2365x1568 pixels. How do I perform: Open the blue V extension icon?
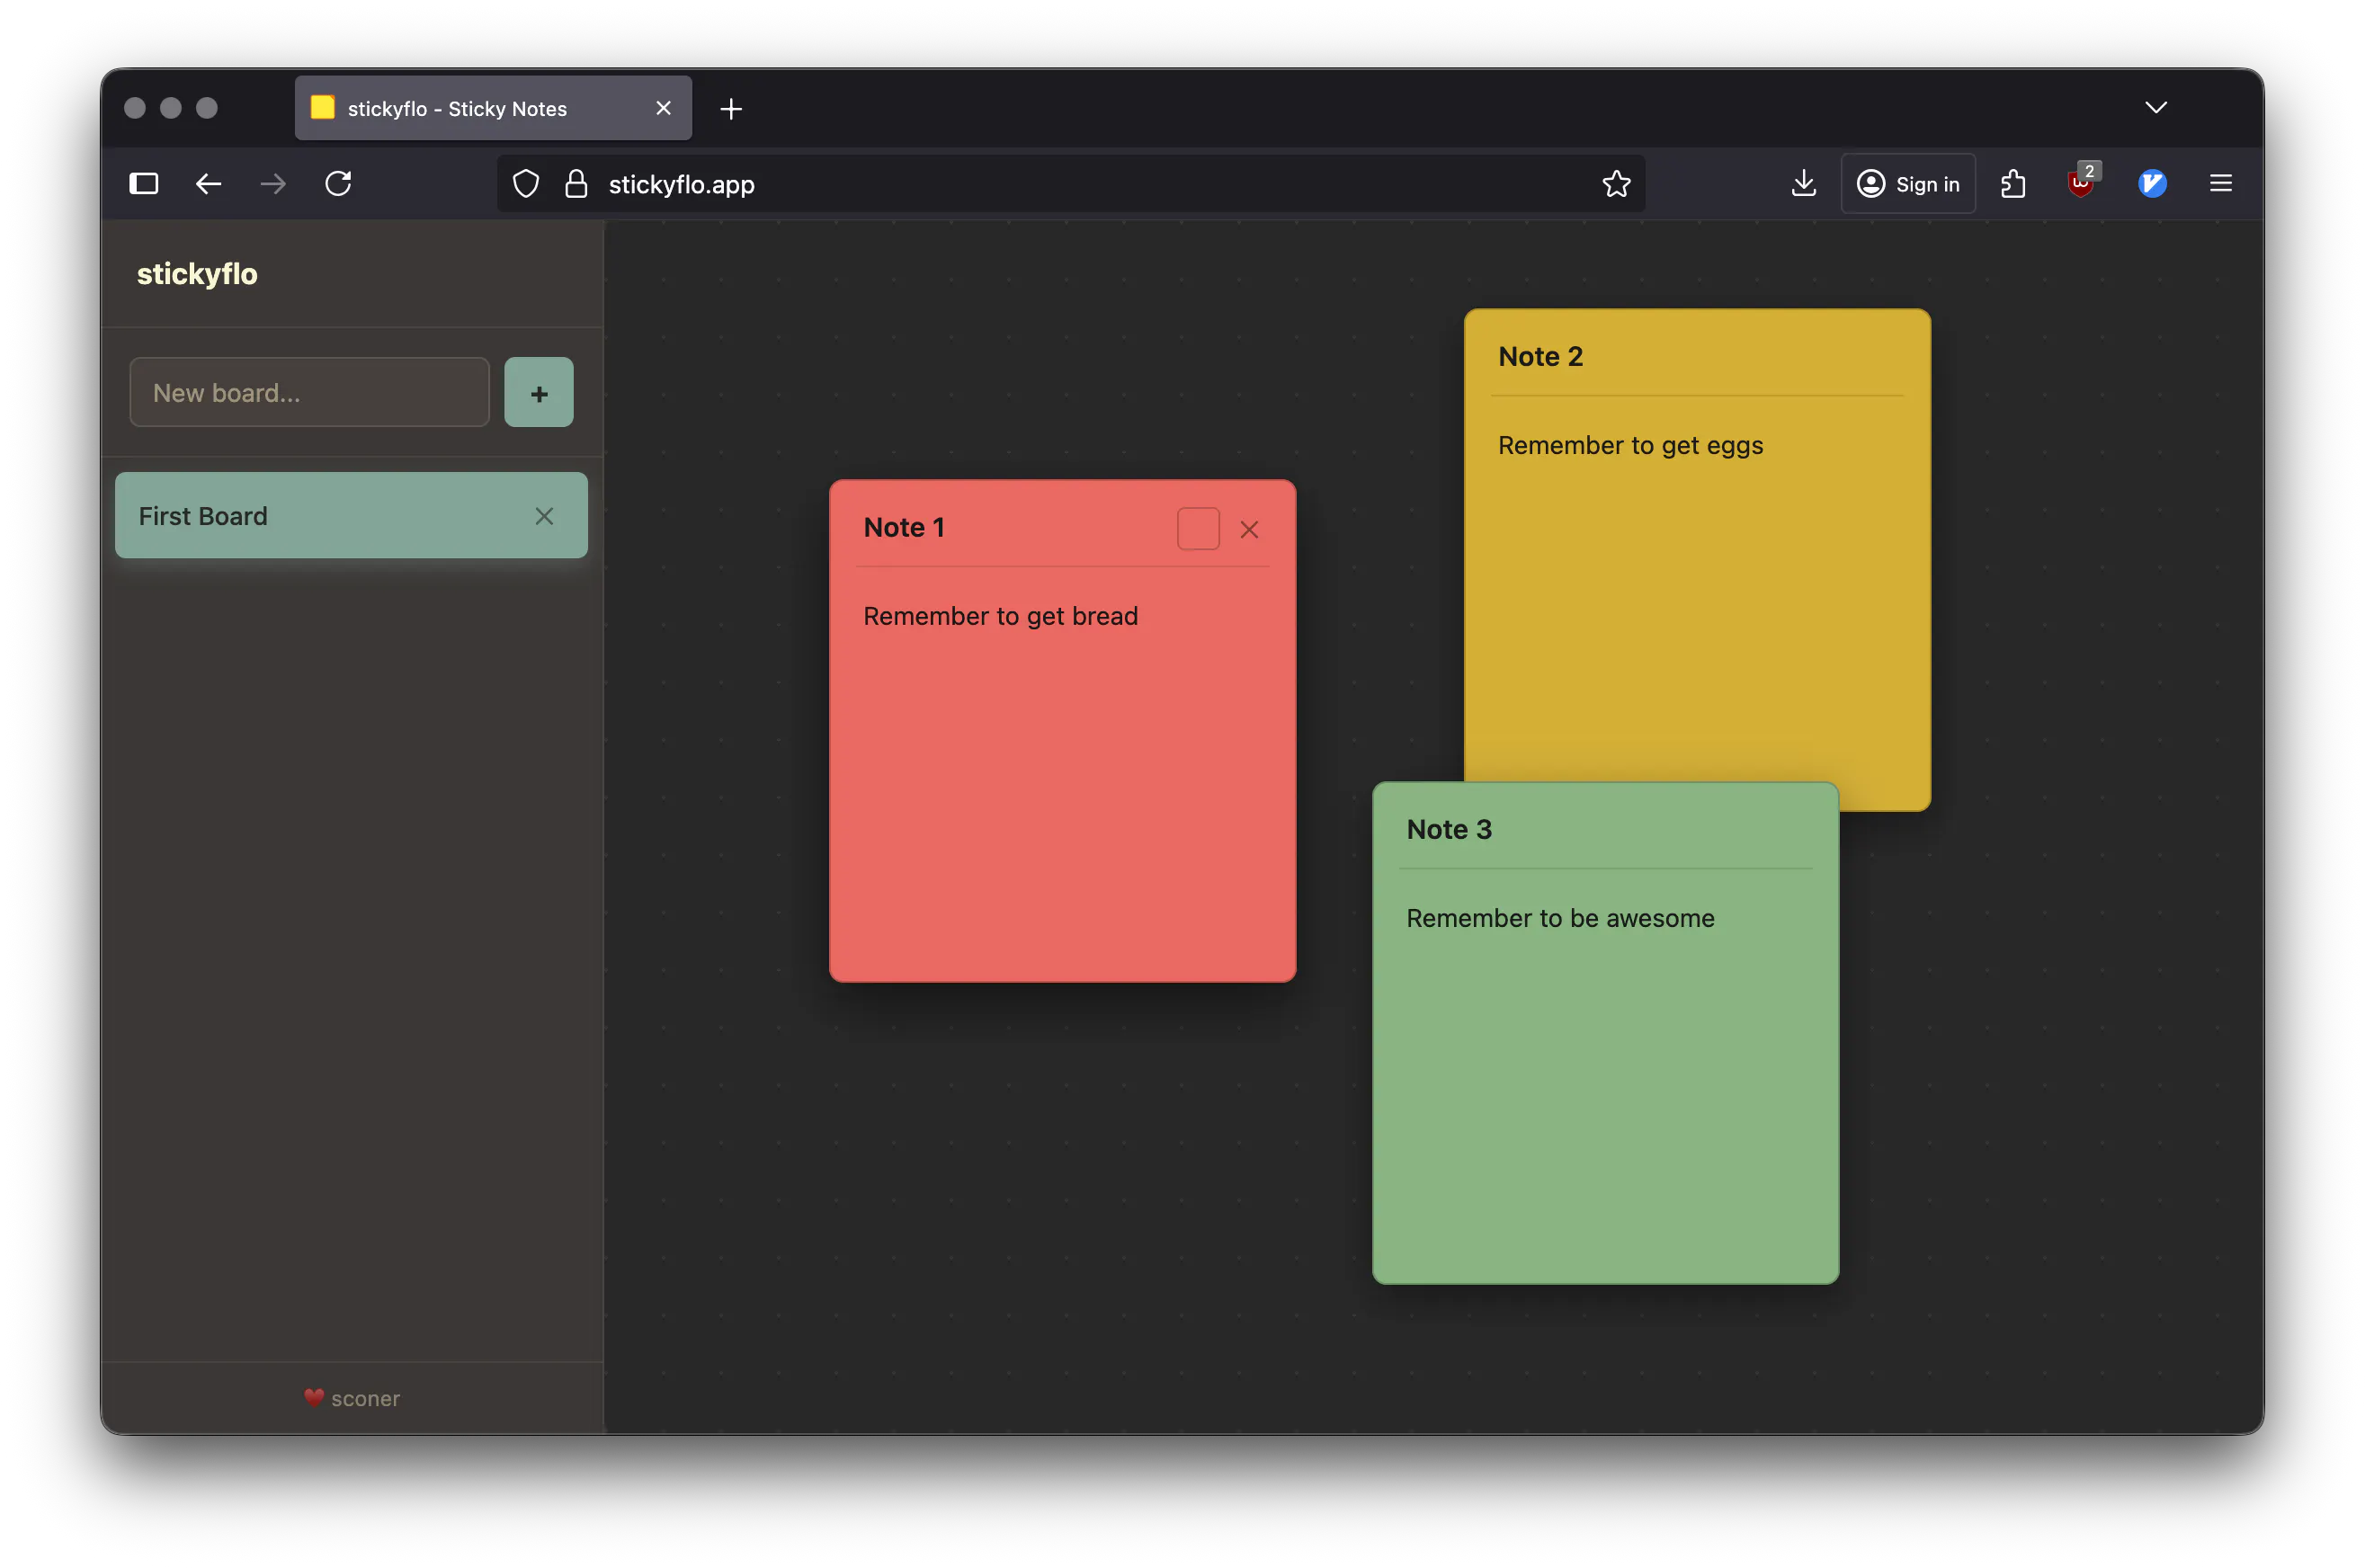pos(2151,183)
